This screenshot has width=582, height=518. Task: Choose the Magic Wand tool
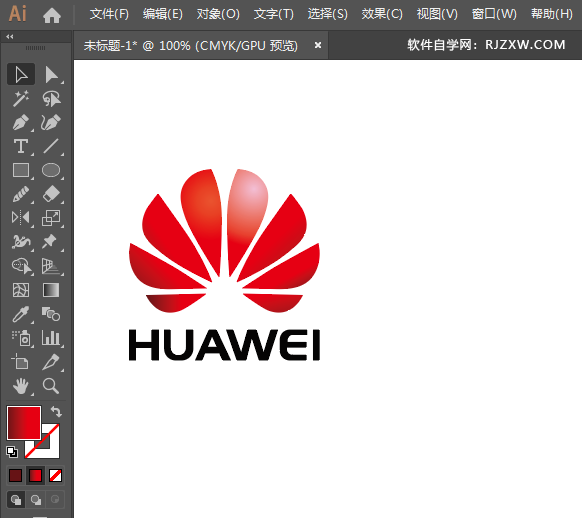point(21,98)
